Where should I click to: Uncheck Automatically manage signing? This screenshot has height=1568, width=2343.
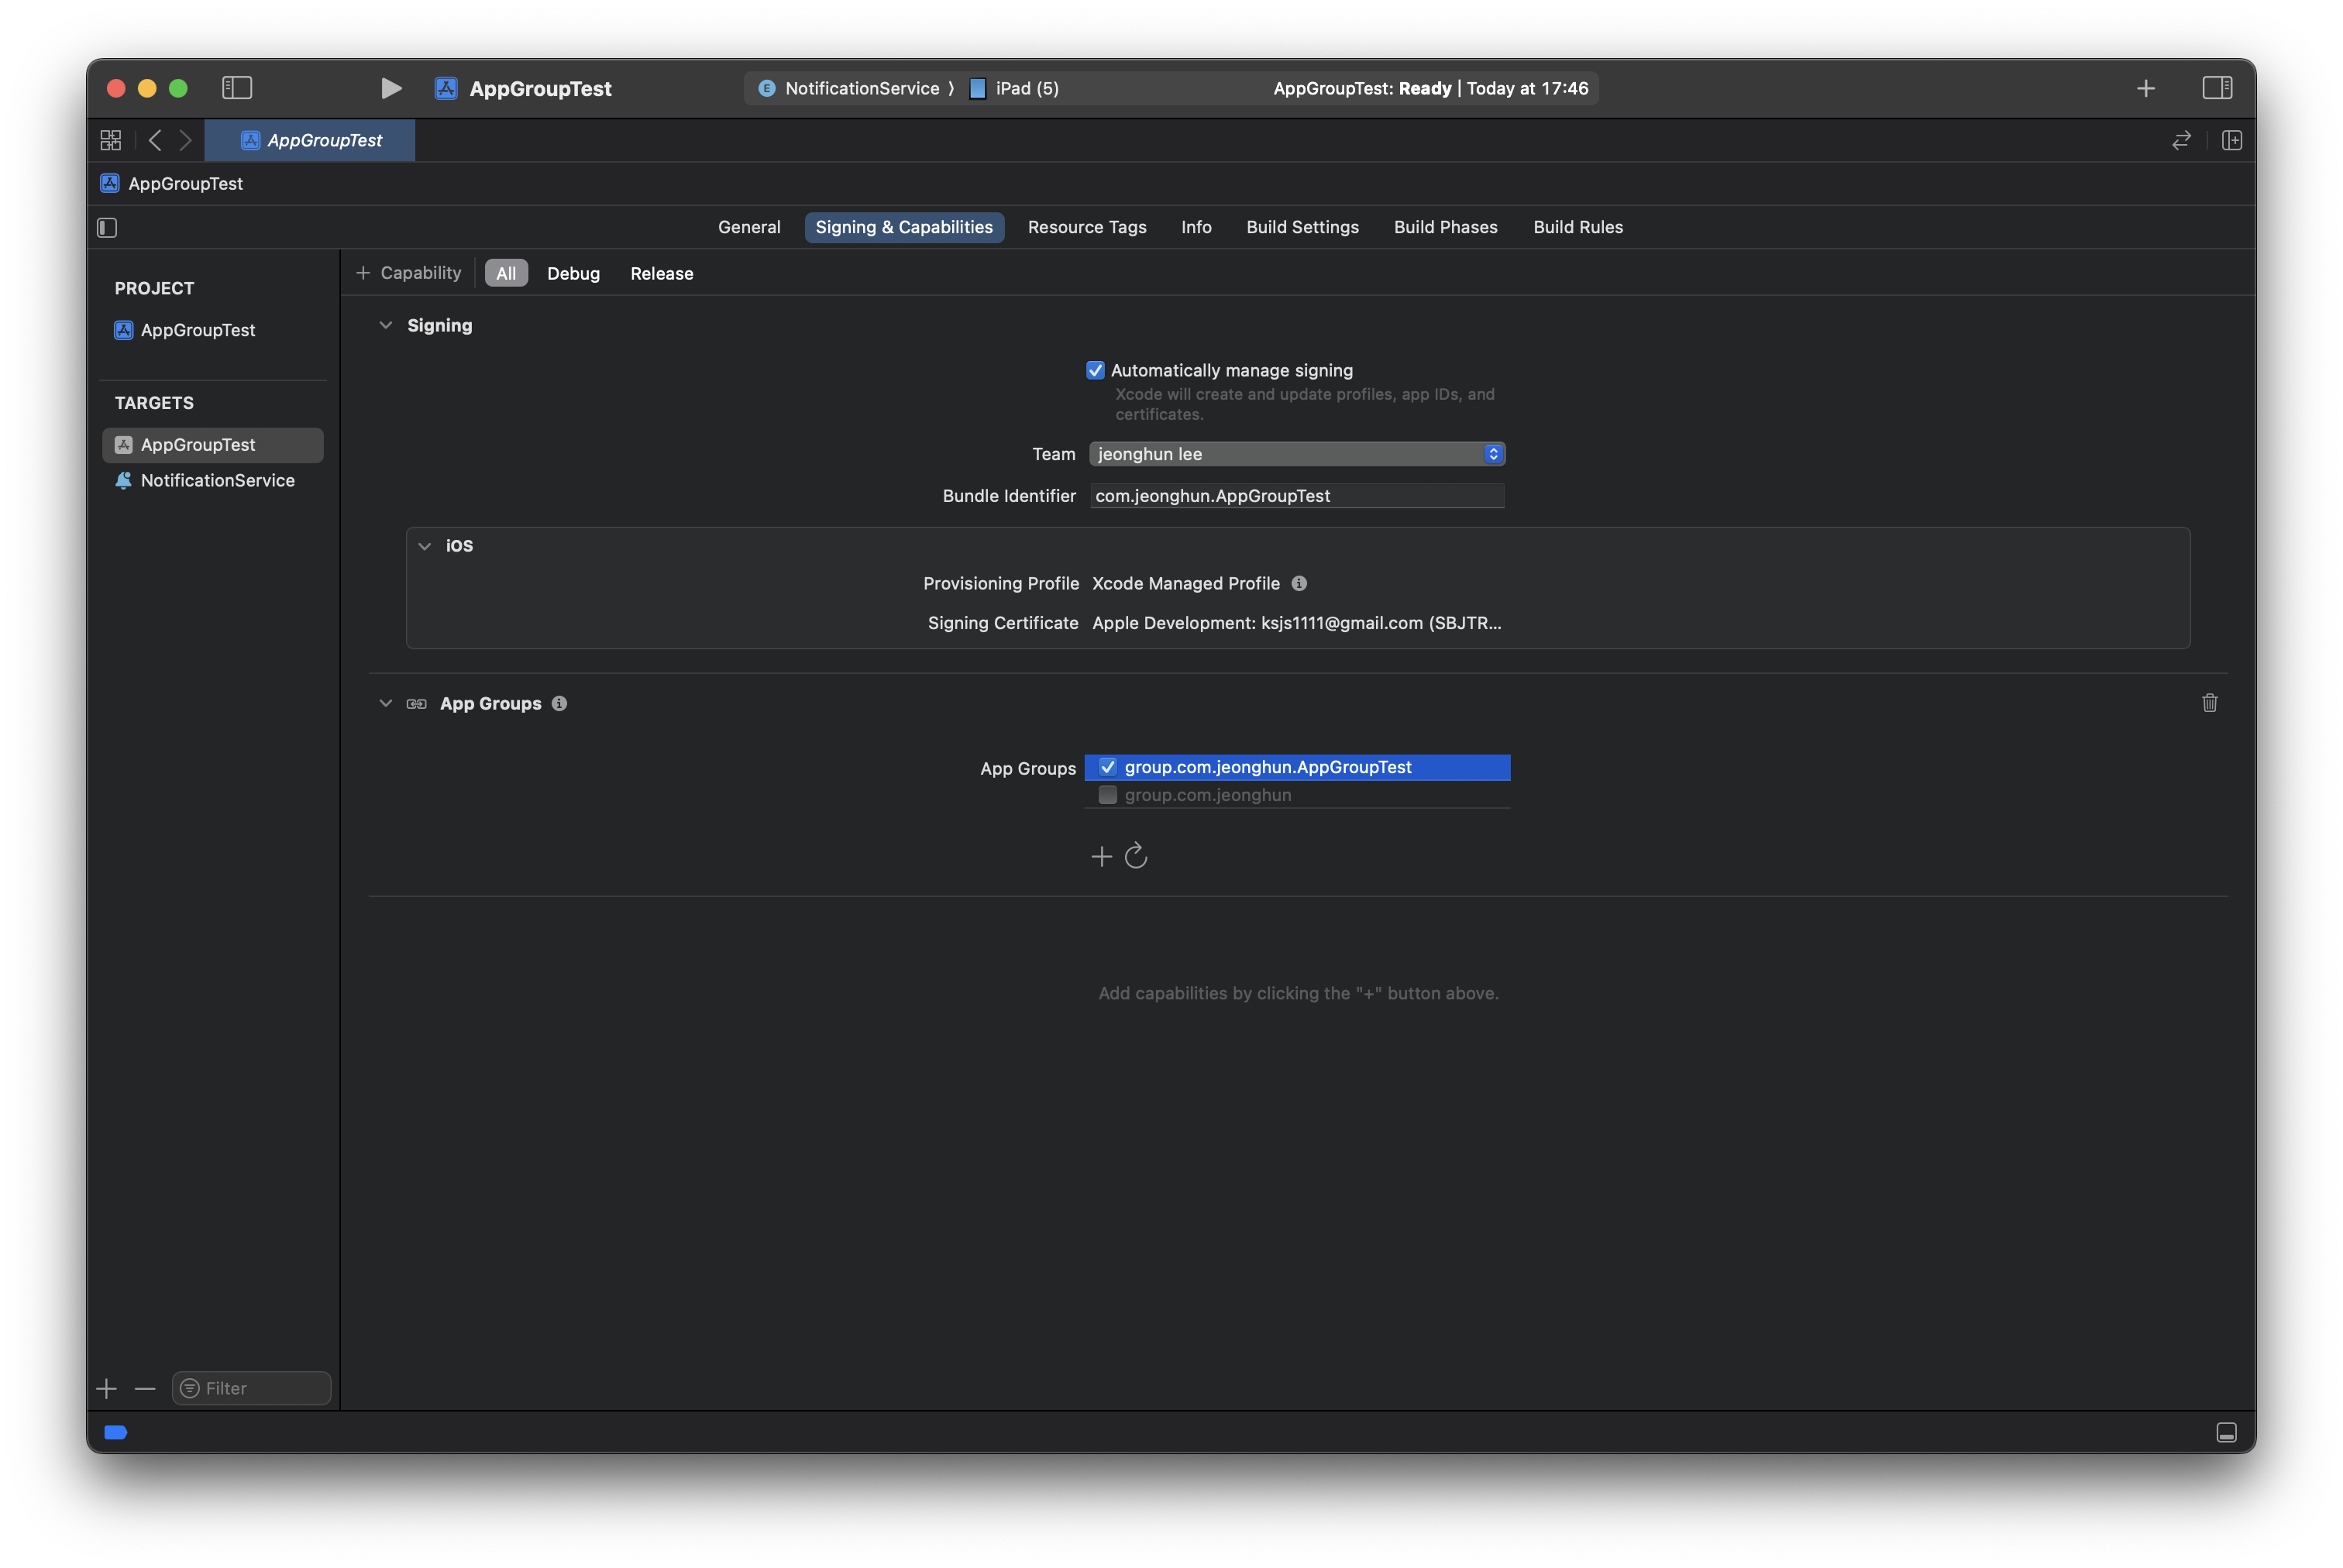click(x=1095, y=370)
